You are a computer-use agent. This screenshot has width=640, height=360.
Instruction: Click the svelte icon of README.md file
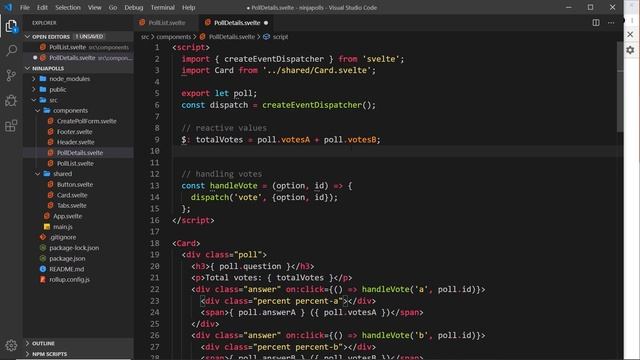point(43,269)
